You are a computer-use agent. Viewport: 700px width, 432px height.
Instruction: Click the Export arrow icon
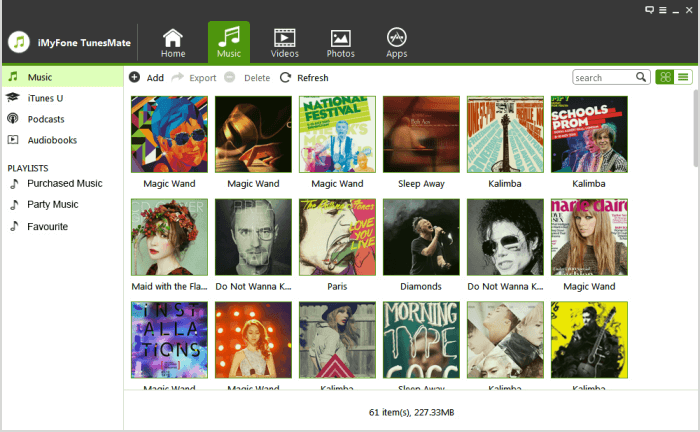point(178,77)
